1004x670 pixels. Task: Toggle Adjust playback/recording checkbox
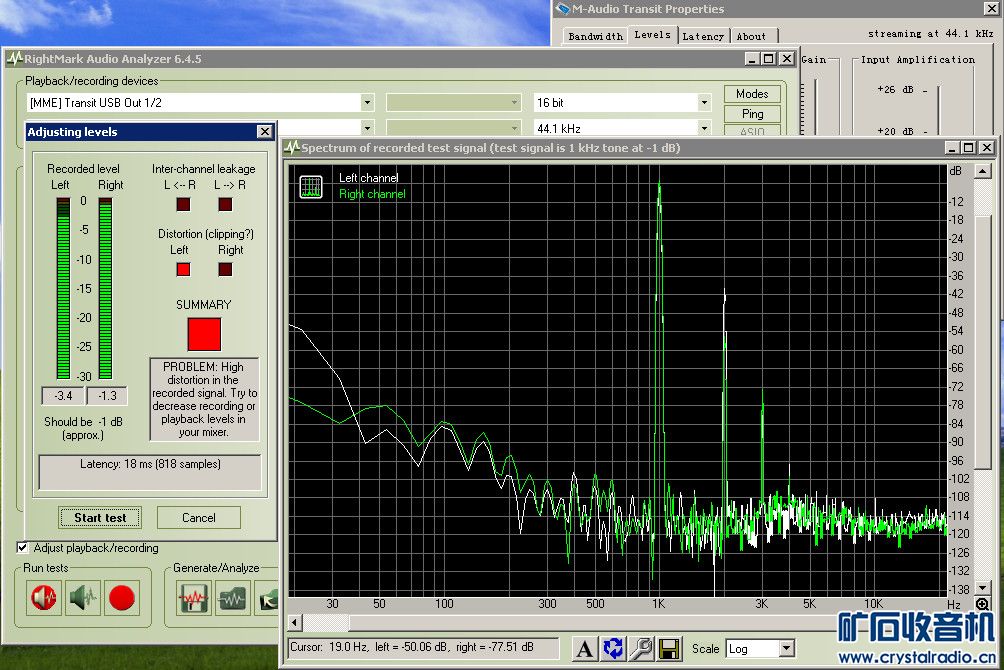tap(23, 548)
